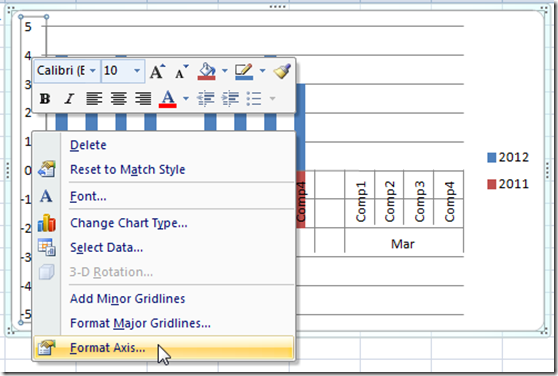
Task: Click the red 2011 legend swatch
Action: click(491, 184)
